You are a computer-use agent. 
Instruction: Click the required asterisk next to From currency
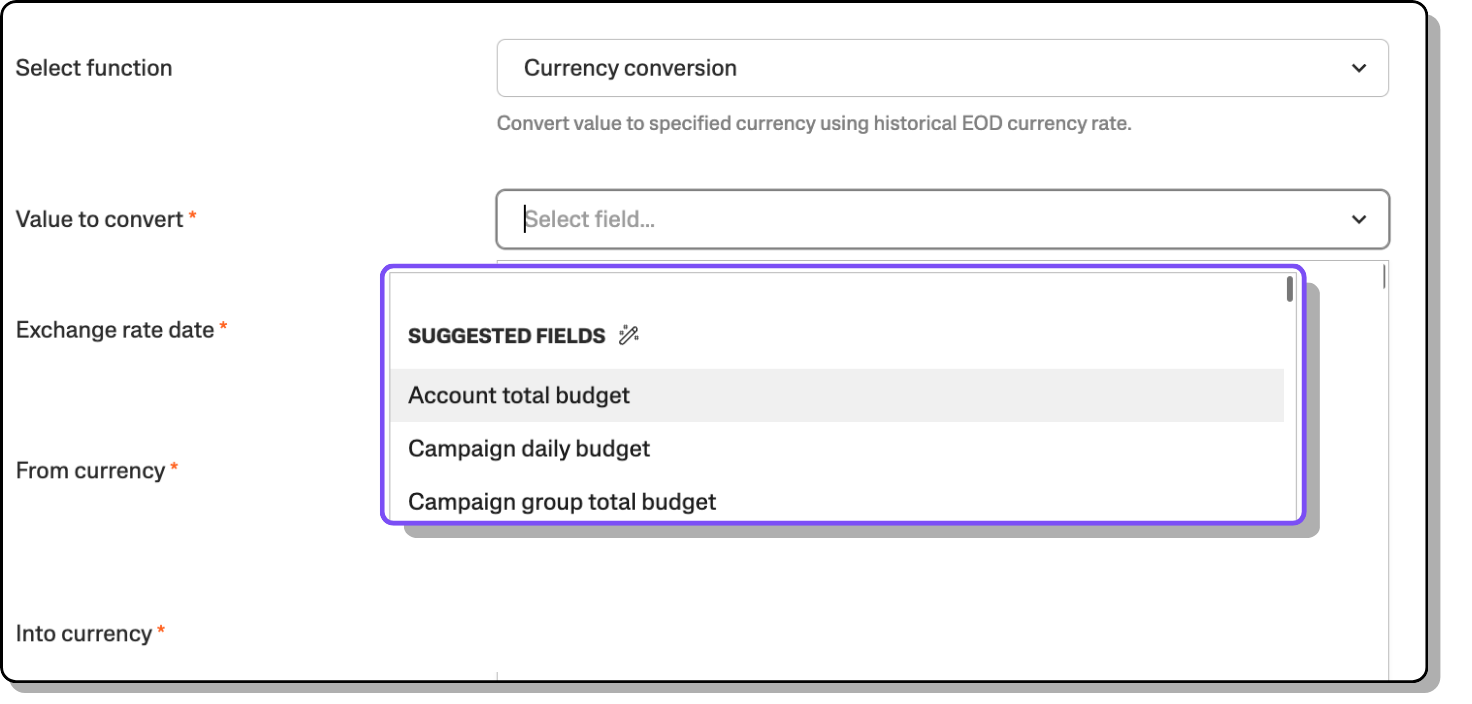point(174,468)
